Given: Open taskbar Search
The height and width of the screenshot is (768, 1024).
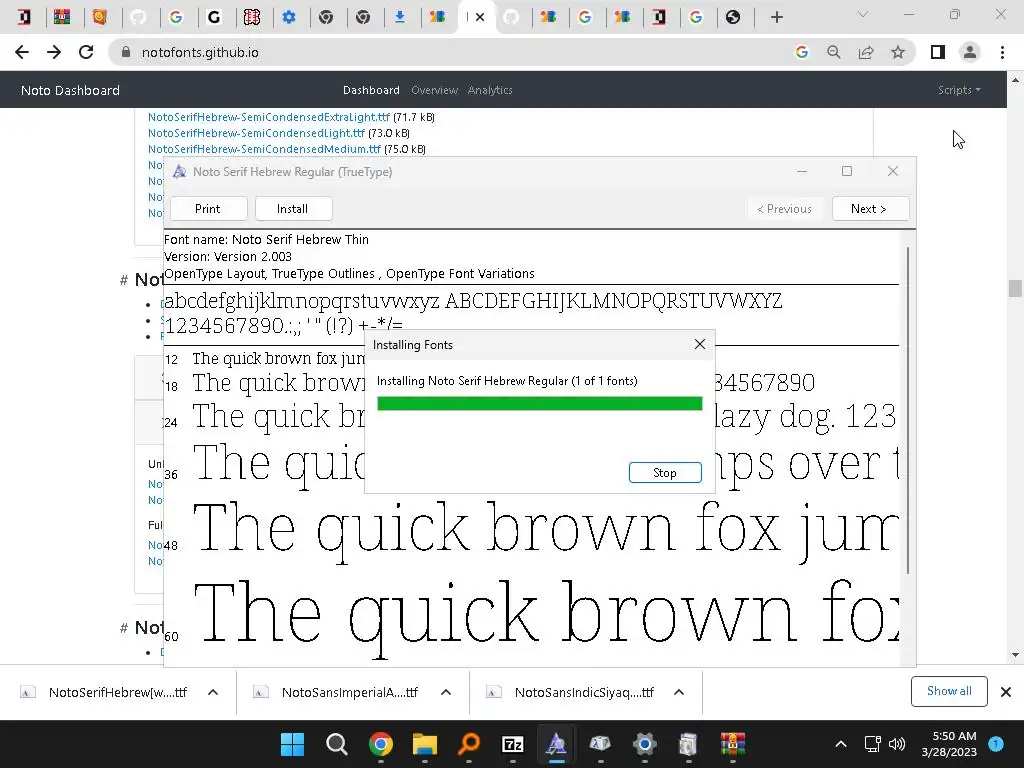Looking at the screenshot, I should click(336, 744).
